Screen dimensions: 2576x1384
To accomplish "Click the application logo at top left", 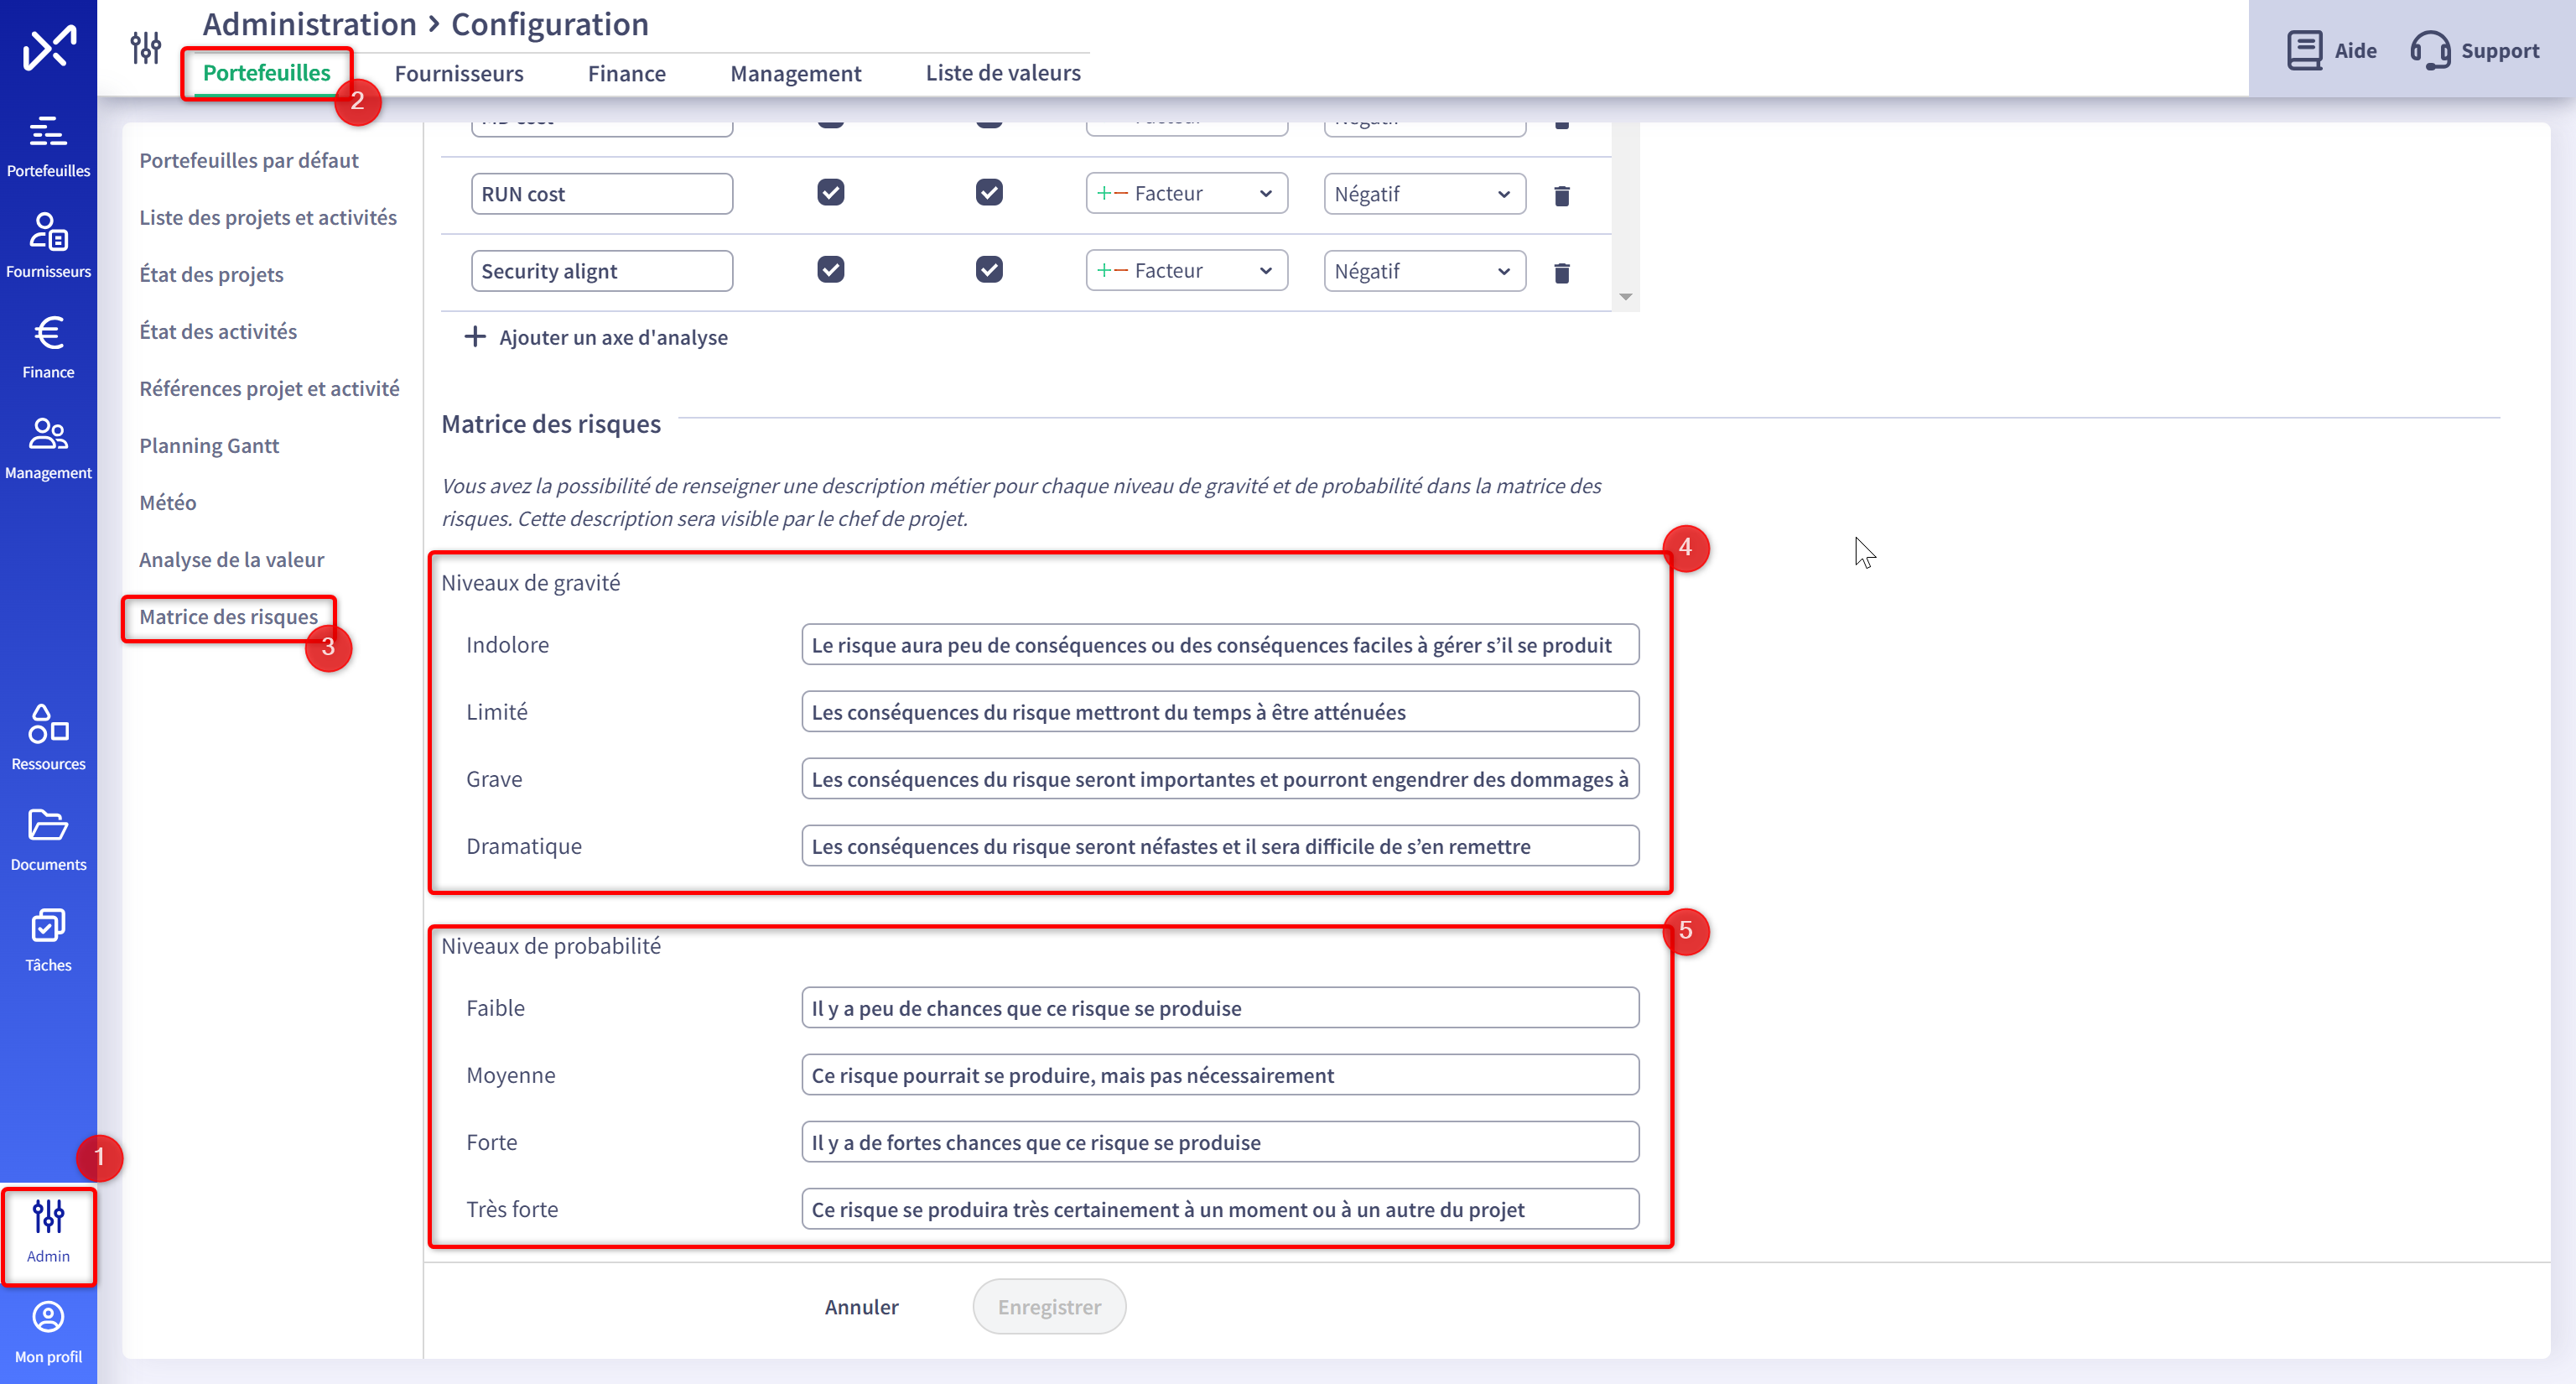I will pos(49,47).
